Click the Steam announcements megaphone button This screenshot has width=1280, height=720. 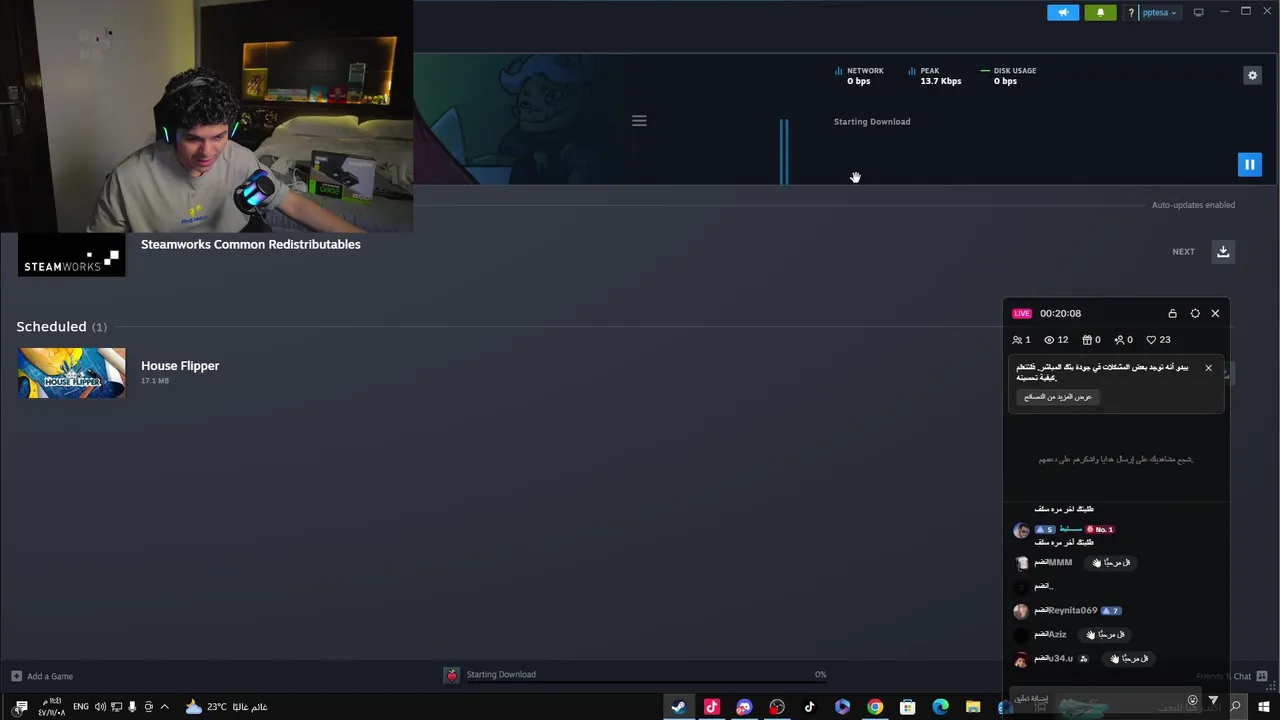pyautogui.click(x=1063, y=12)
